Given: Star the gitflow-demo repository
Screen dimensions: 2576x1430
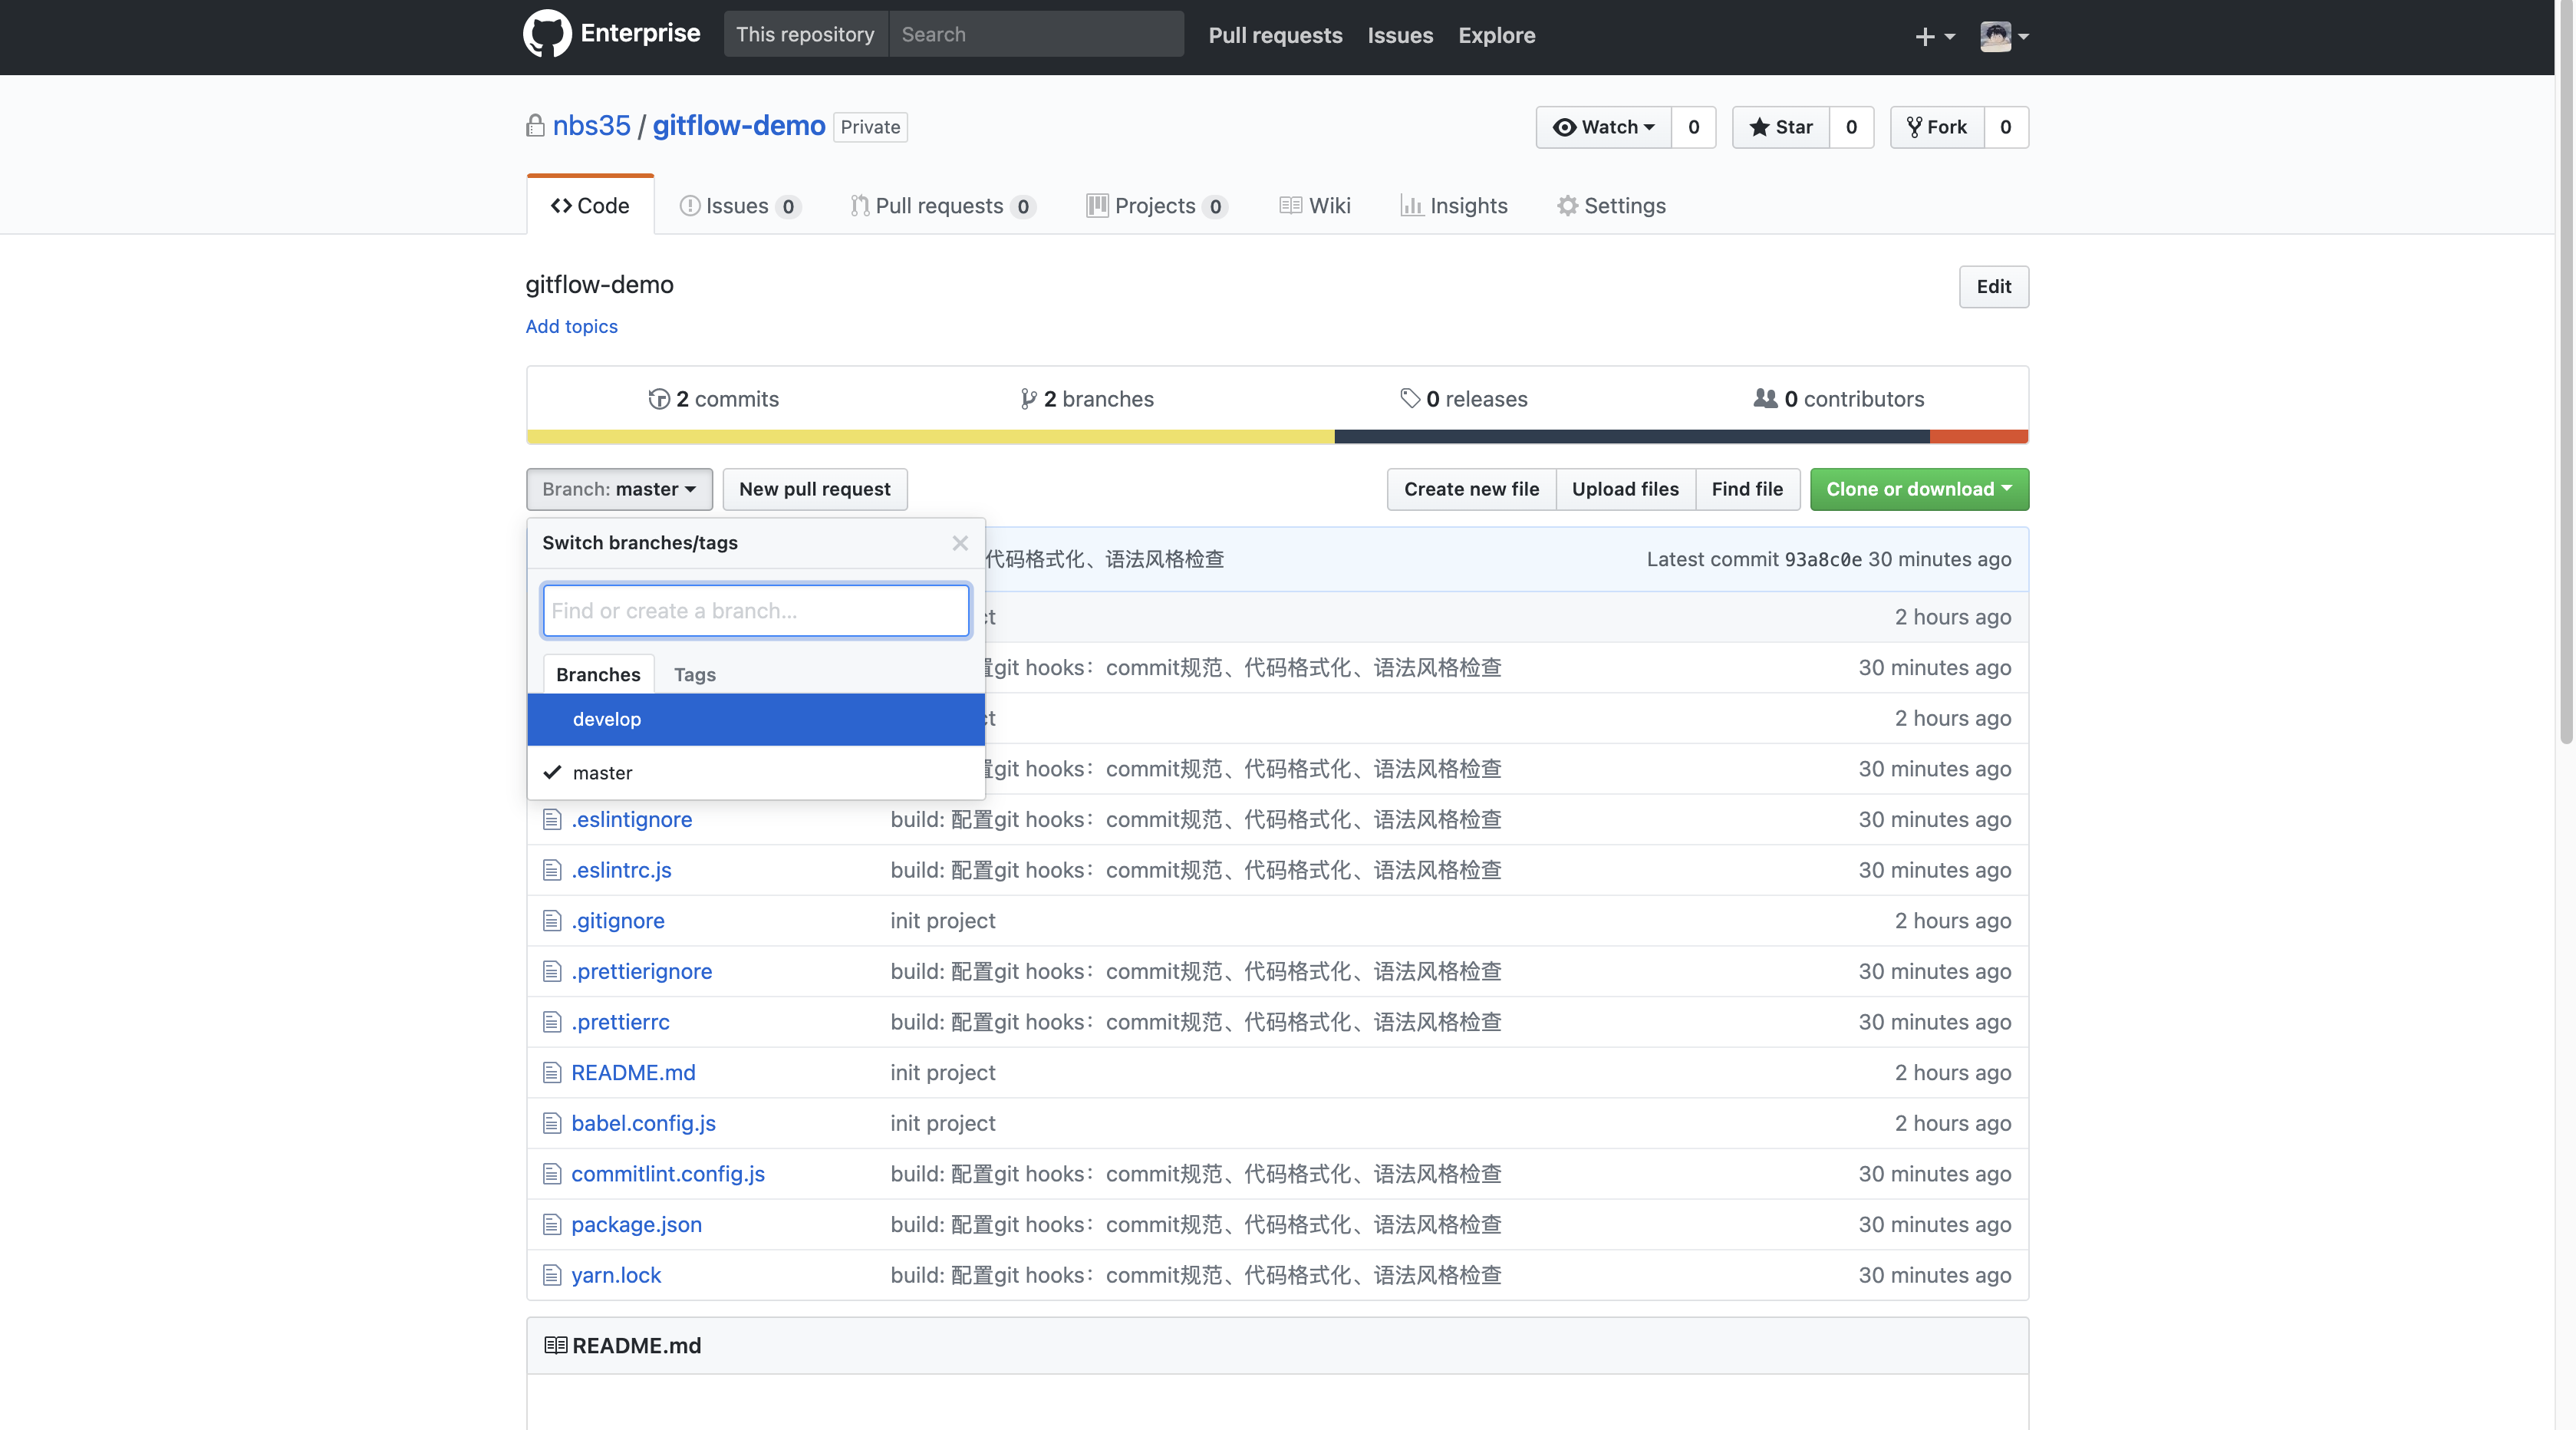Looking at the screenshot, I should coord(1781,127).
